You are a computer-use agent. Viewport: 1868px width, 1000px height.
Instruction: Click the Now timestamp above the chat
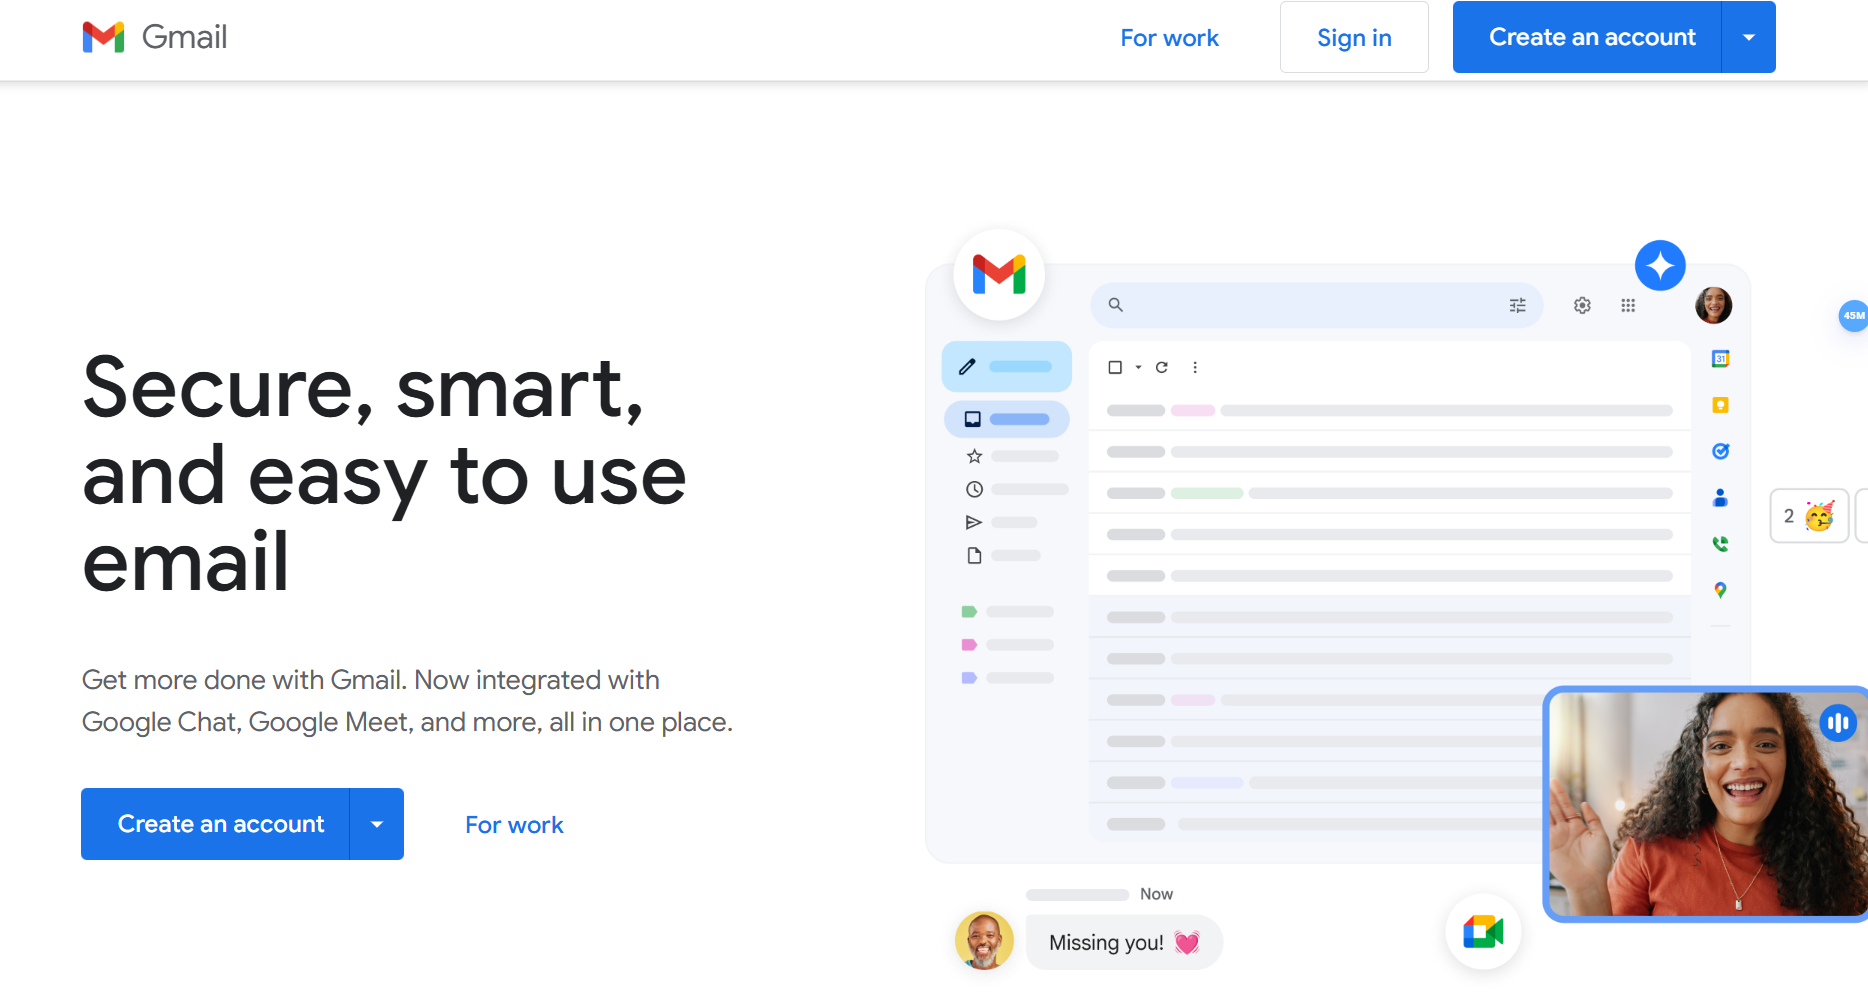pyautogui.click(x=1156, y=894)
